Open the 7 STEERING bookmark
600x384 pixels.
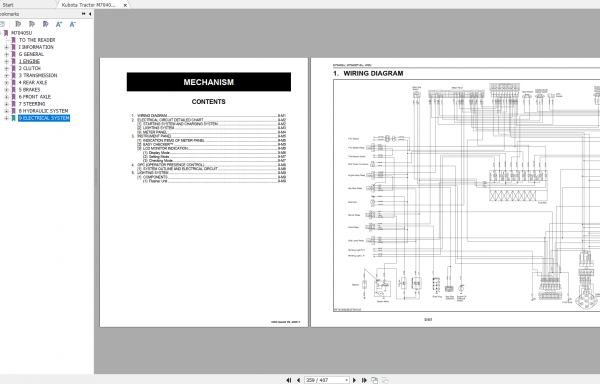[32, 104]
